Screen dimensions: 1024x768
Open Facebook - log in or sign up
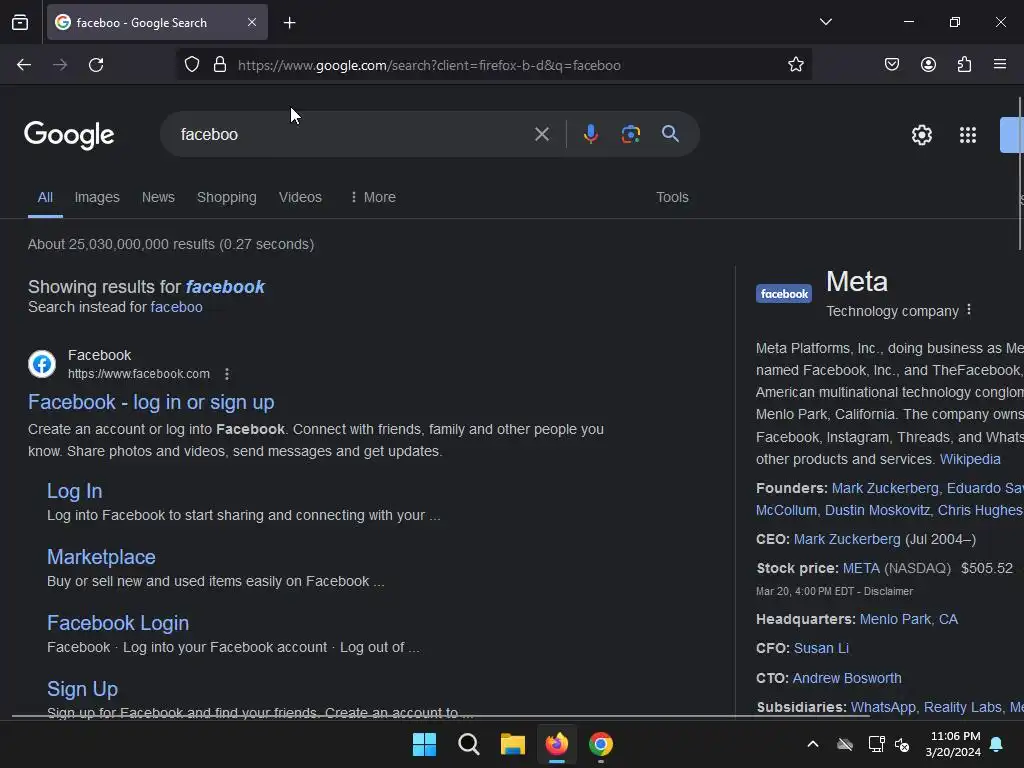151,402
